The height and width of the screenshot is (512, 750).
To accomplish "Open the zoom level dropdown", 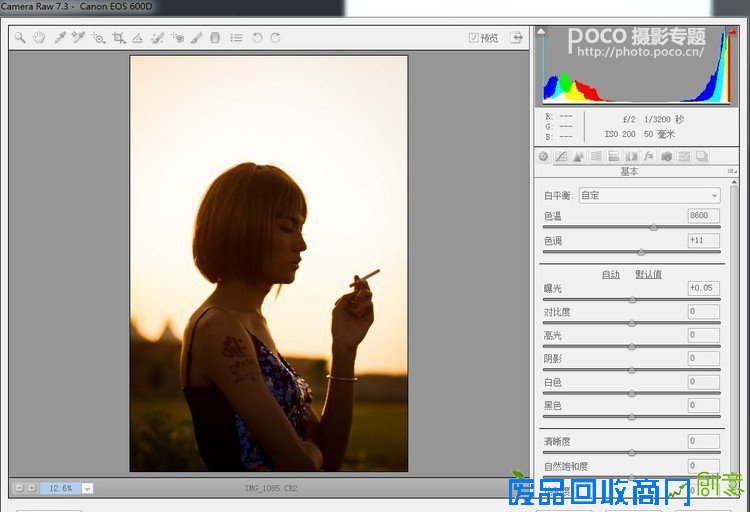I will coord(87,488).
